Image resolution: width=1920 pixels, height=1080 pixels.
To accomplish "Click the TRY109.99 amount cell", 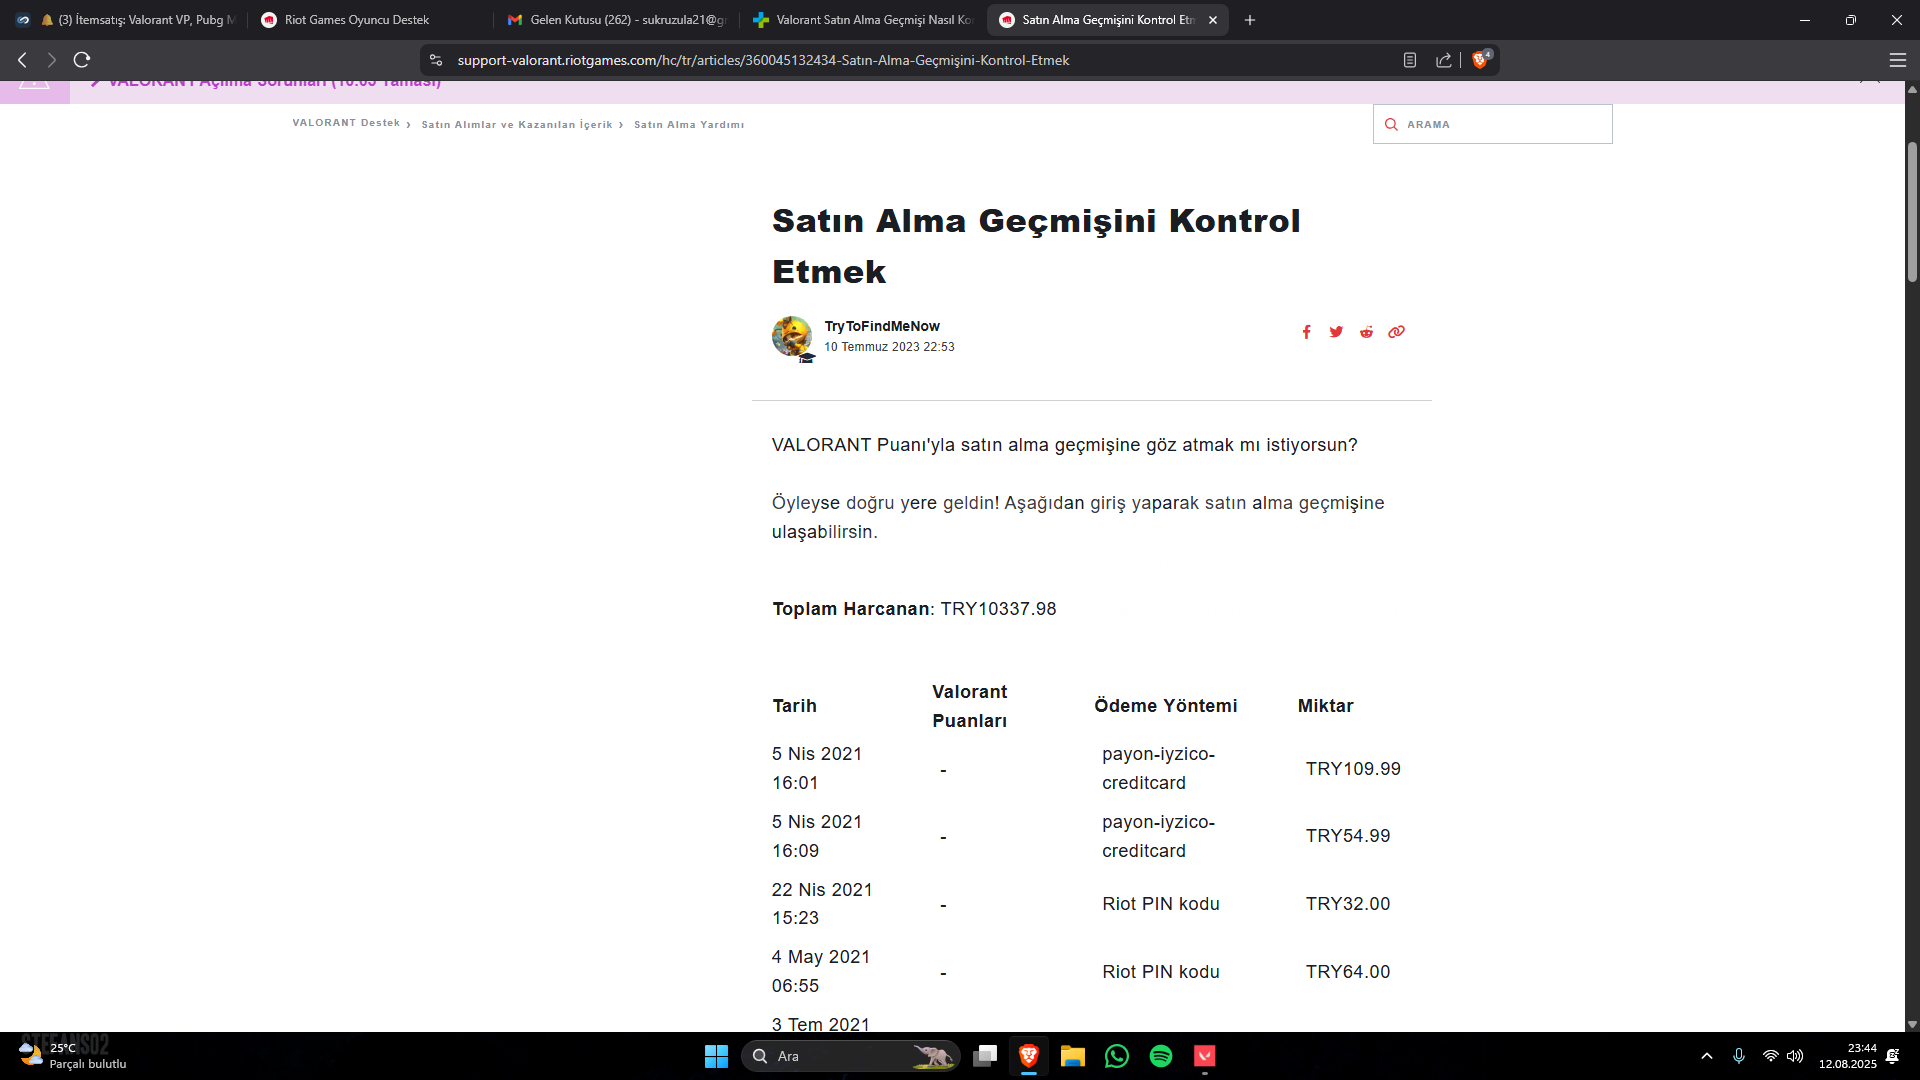I will point(1353,769).
